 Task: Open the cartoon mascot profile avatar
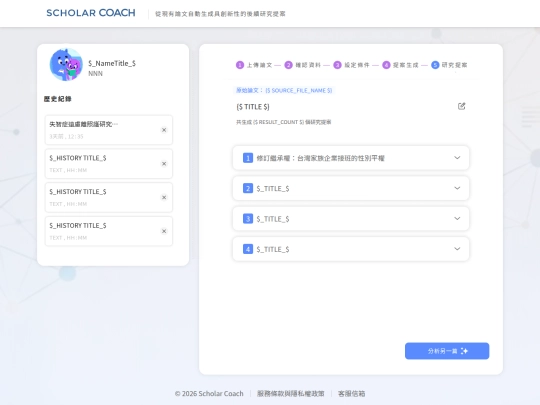66,64
